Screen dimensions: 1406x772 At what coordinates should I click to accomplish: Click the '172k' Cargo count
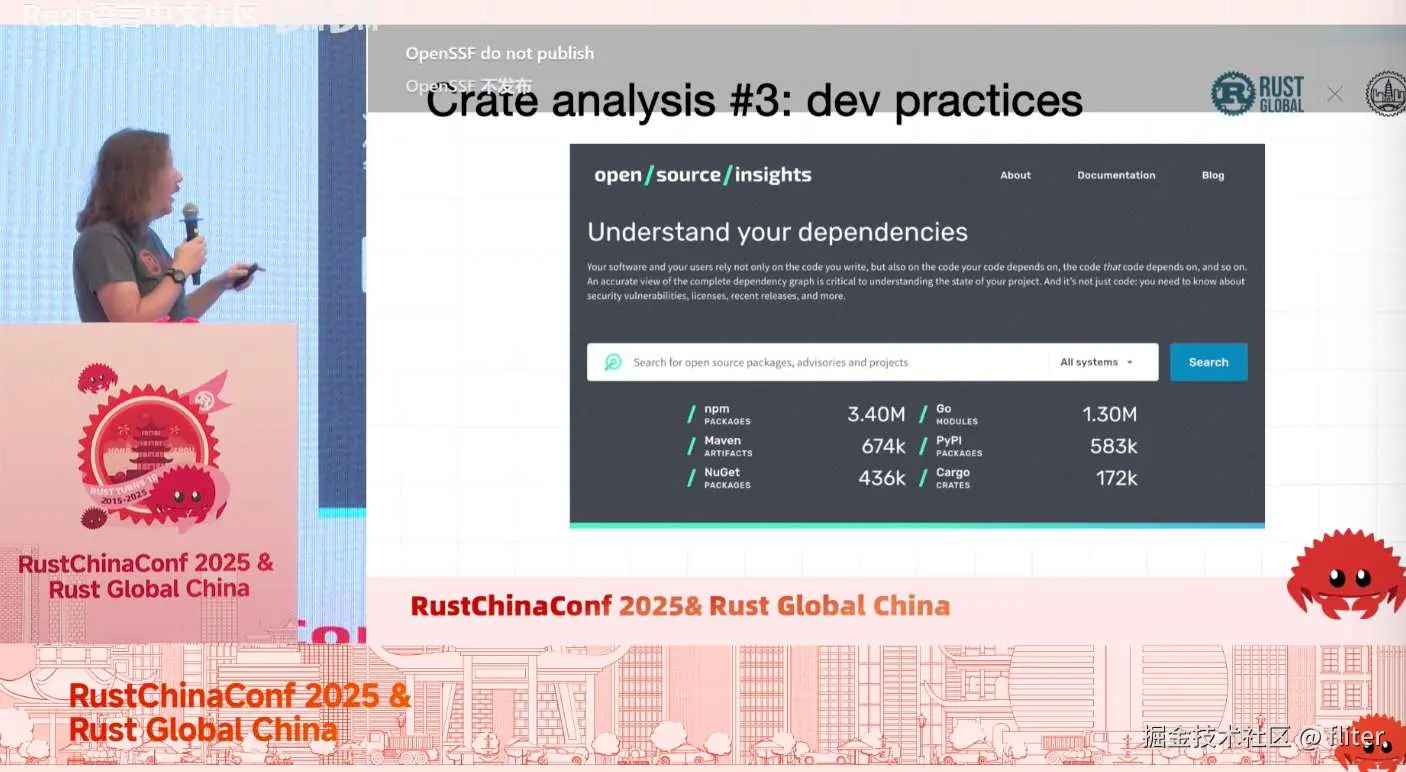point(1116,478)
